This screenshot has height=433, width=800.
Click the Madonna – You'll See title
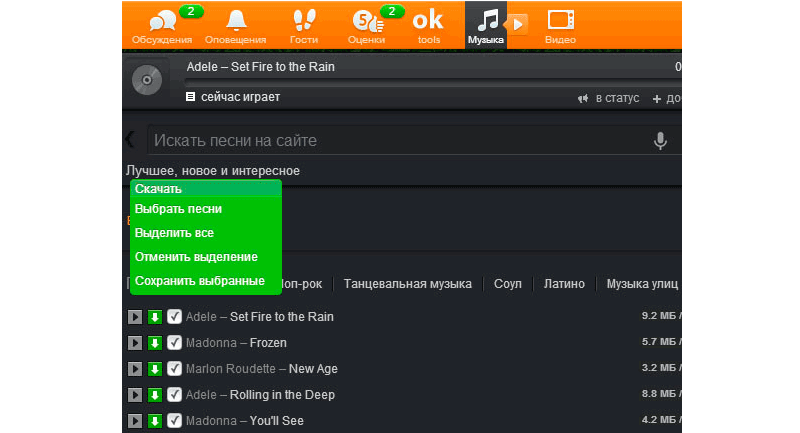click(x=244, y=421)
